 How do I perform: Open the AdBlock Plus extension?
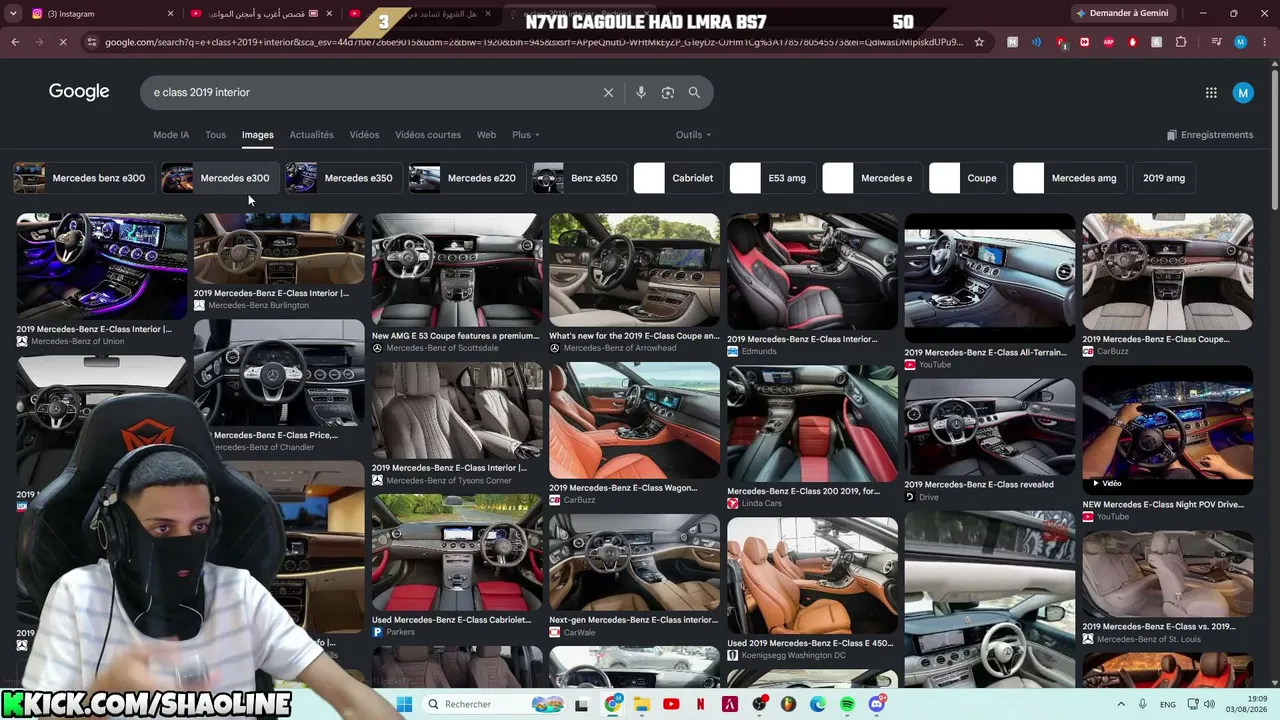point(1109,42)
